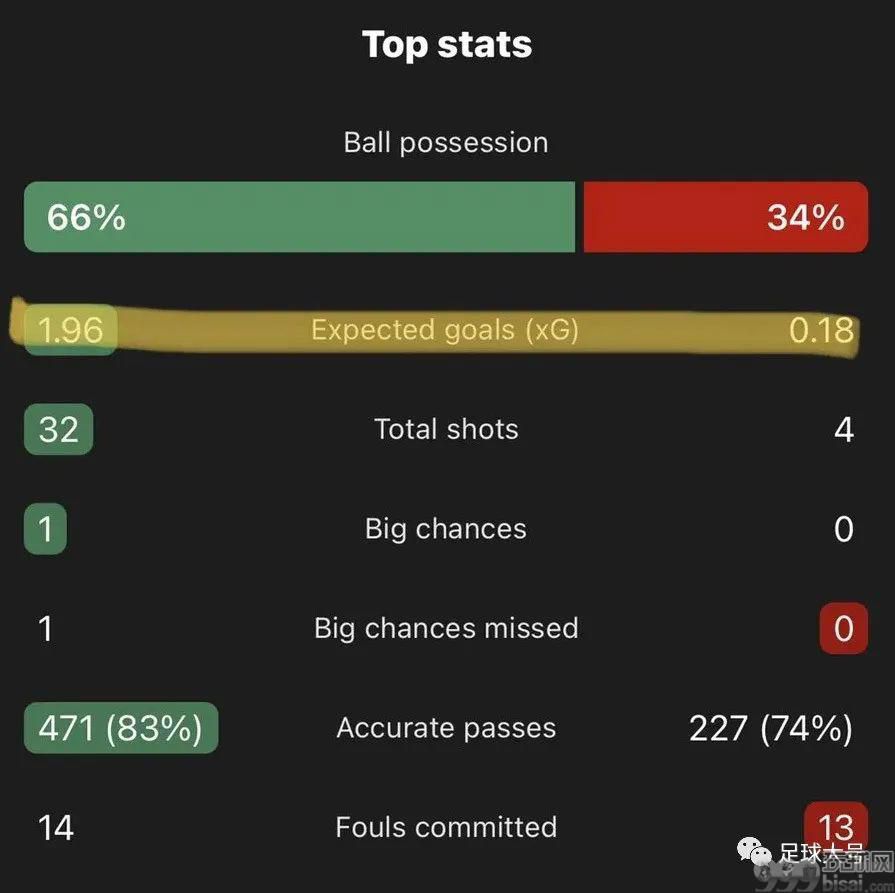
Task: Tap the 1.96 expected goals badge
Action: (71, 330)
